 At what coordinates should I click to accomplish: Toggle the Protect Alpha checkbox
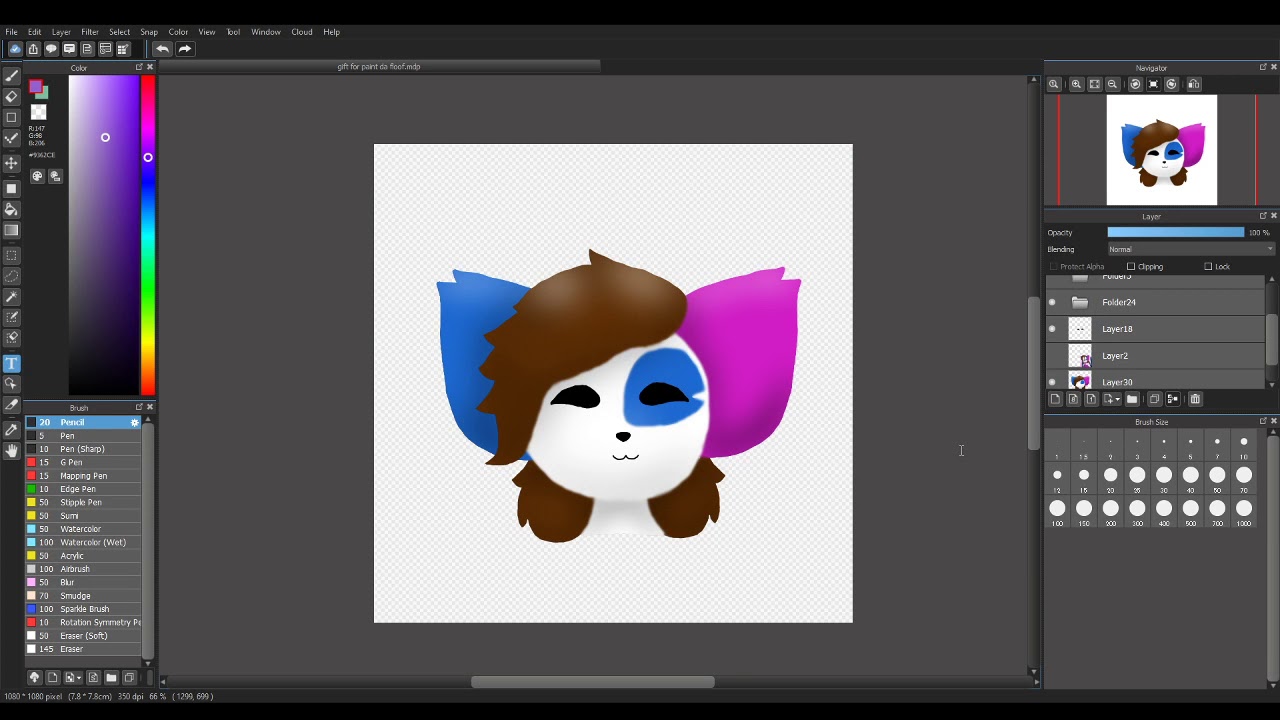click(x=1053, y=267)
